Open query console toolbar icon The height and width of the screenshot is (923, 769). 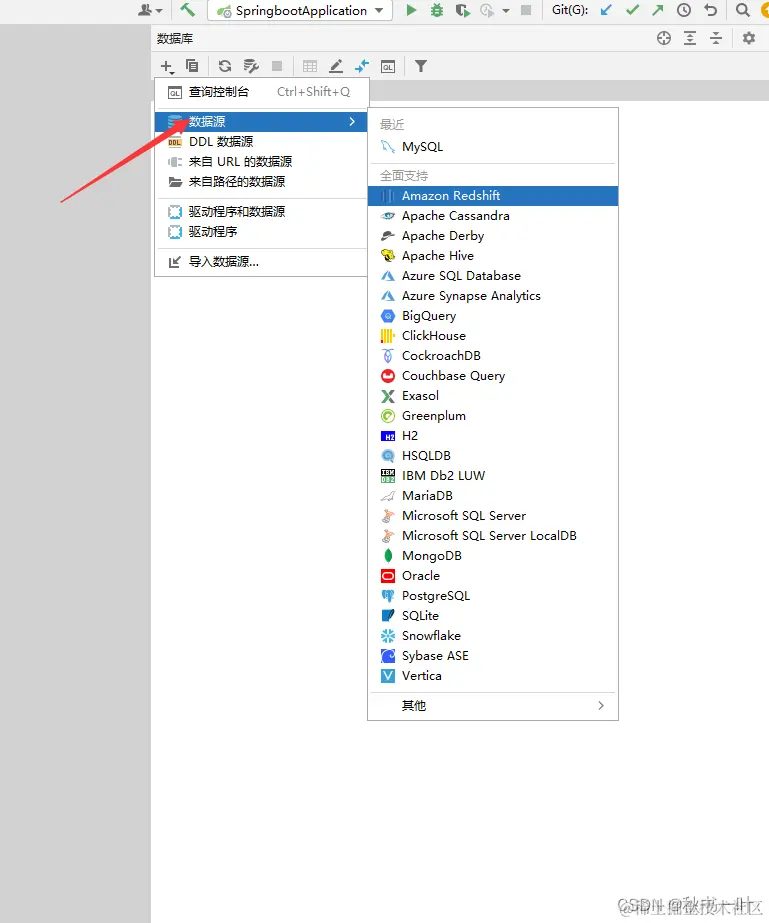(387, 67)
